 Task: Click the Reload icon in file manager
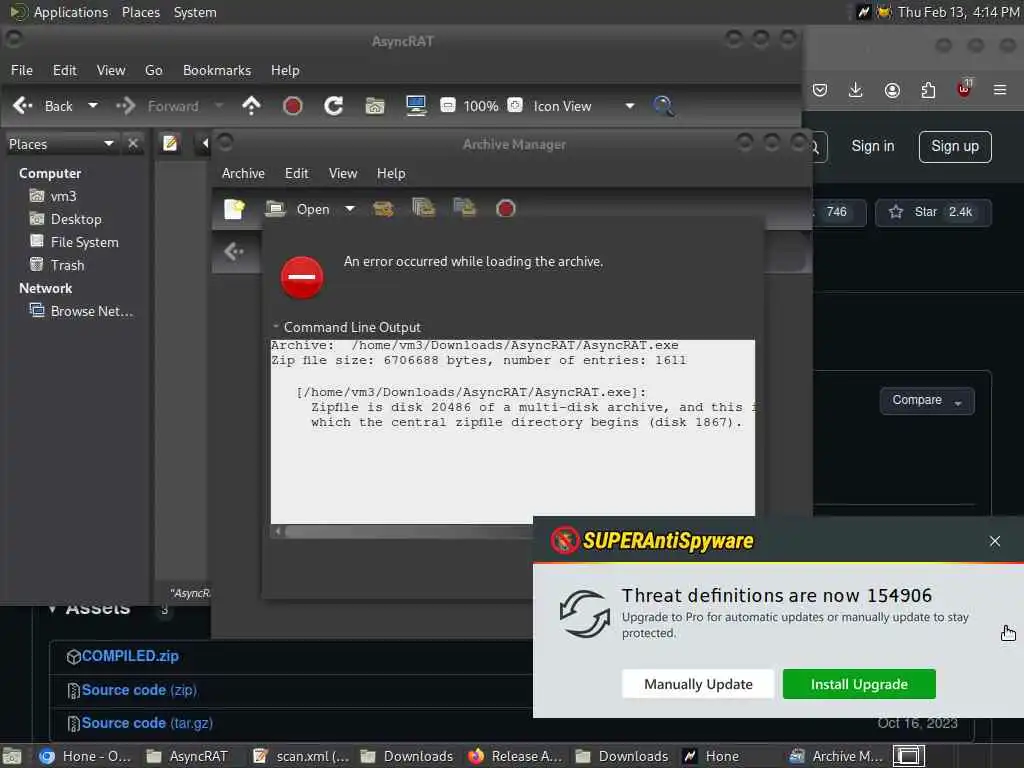334,106
